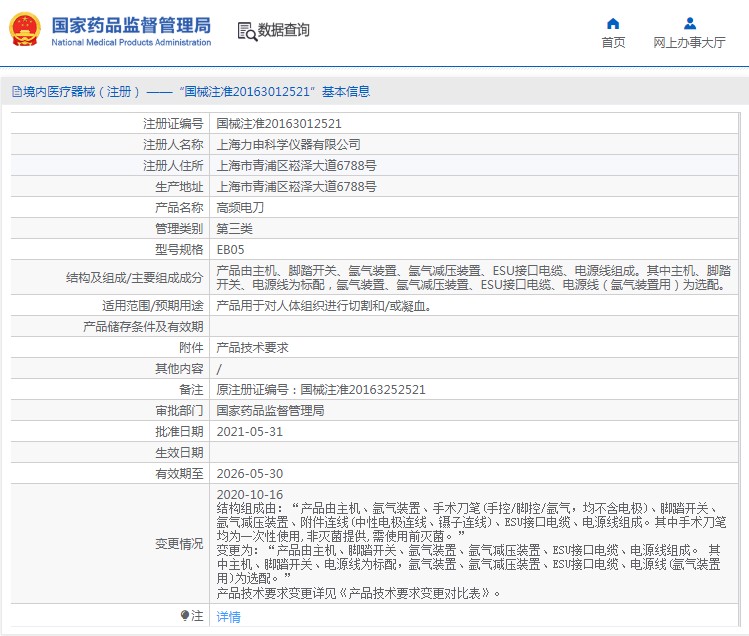Click the 首页 home icon

coord(613,23)
